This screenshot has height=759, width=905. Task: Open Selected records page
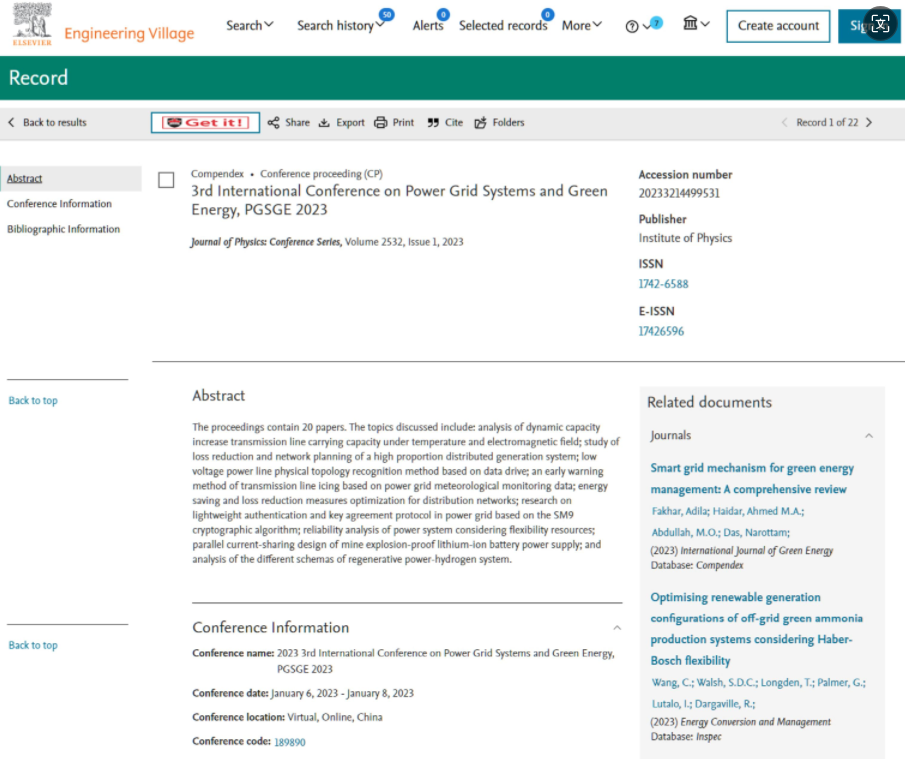tap(503, 25)
